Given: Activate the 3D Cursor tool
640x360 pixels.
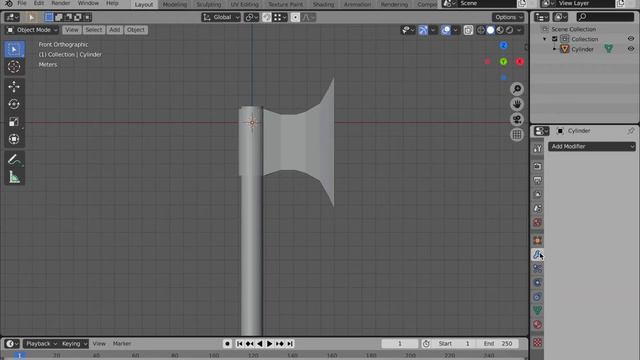Looking at the screenshot, I should 14,67.
